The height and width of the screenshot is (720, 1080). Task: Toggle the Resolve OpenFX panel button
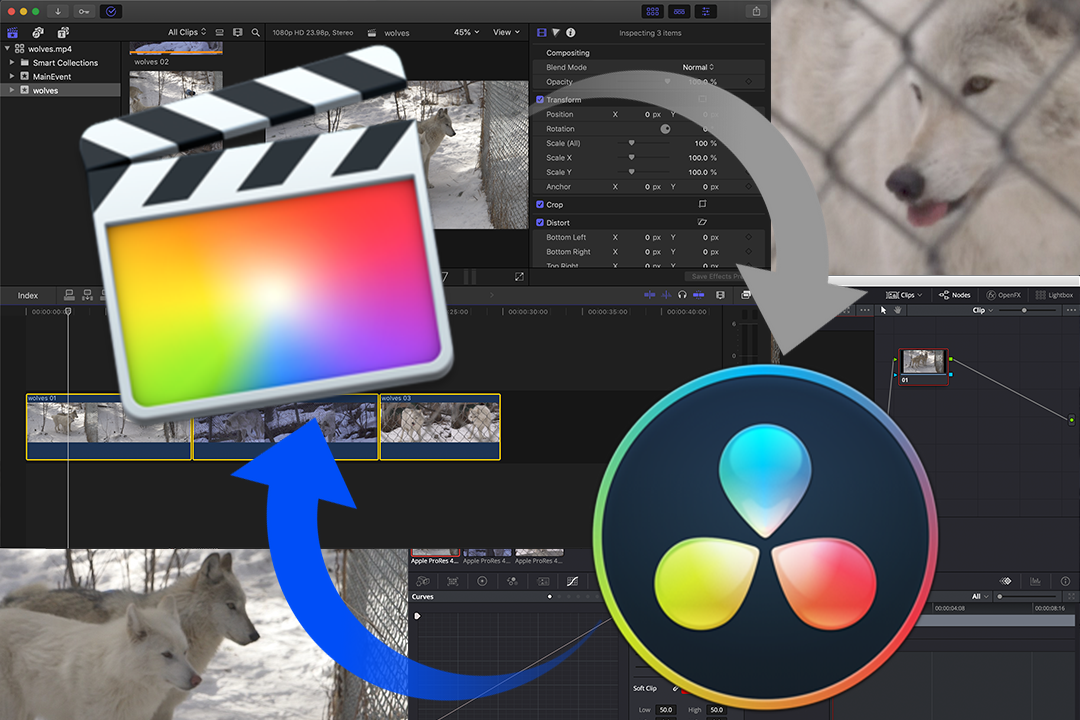coord(1003,295)
